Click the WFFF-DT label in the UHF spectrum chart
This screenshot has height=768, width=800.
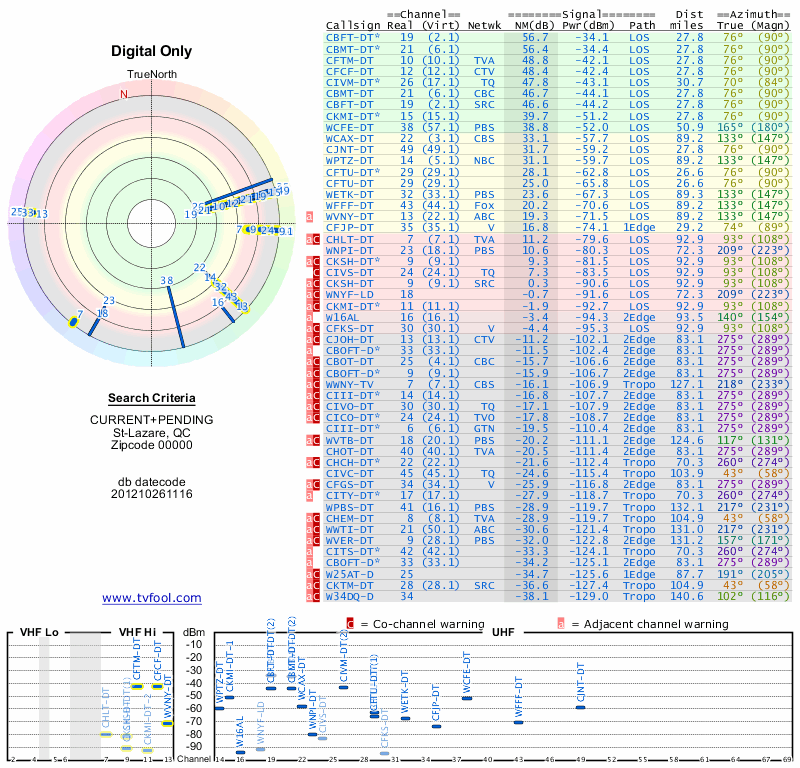[518, 697]
